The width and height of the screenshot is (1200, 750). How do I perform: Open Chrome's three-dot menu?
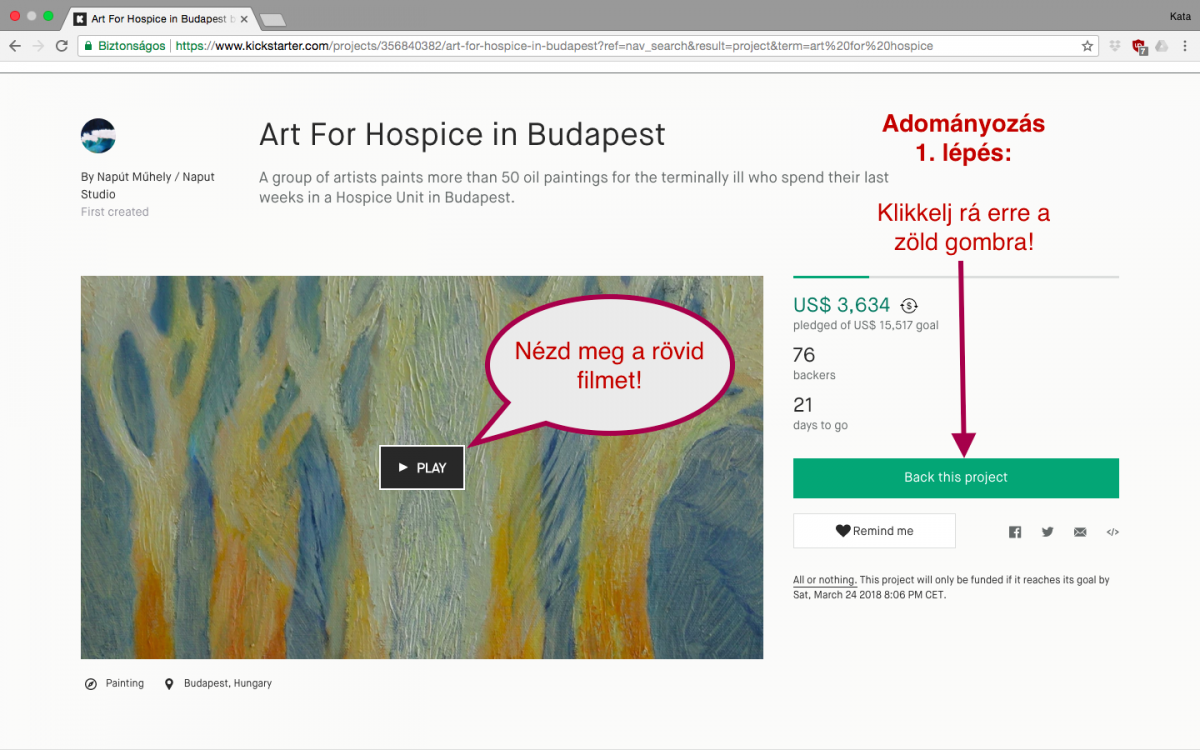pos(1185,46)
